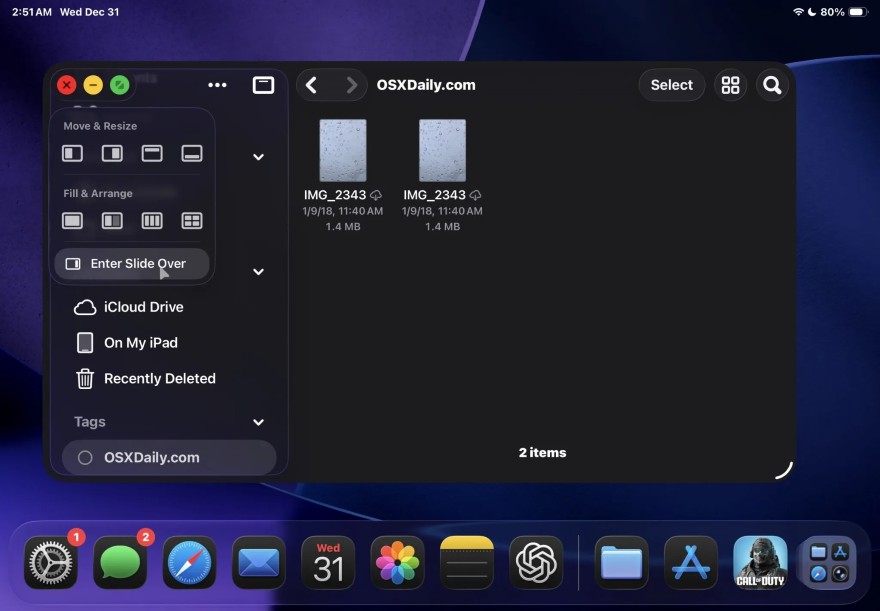Tile window to left half of screen
880x611 pixels.
pyautogui.click(x=72, y=153)
